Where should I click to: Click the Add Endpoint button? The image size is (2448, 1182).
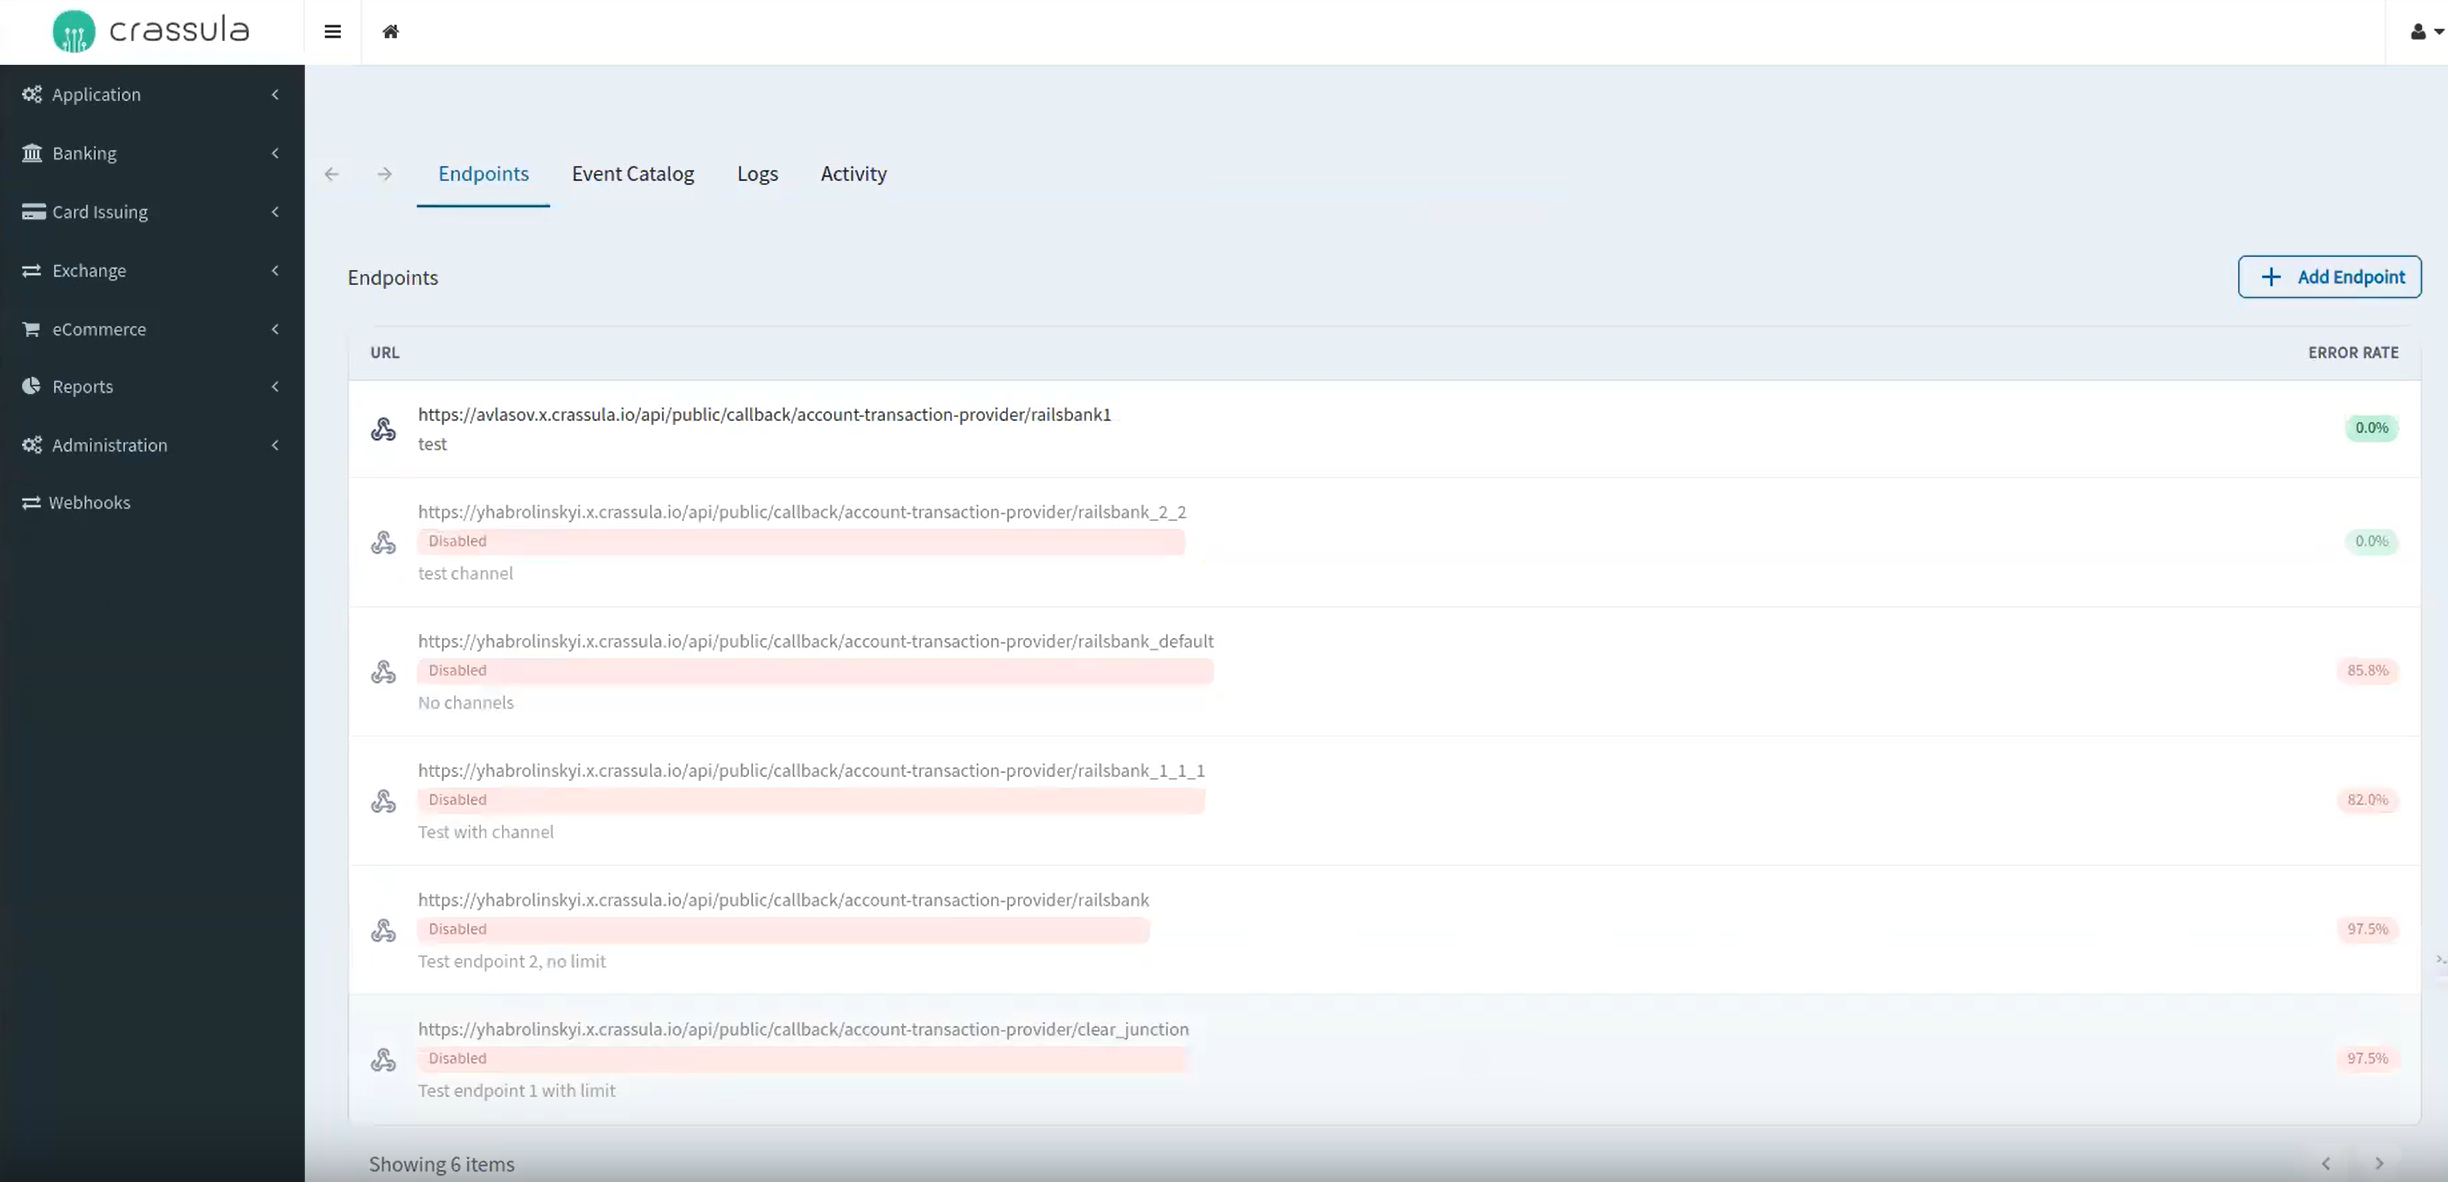pyautogui.click(x=2329, y=276)
